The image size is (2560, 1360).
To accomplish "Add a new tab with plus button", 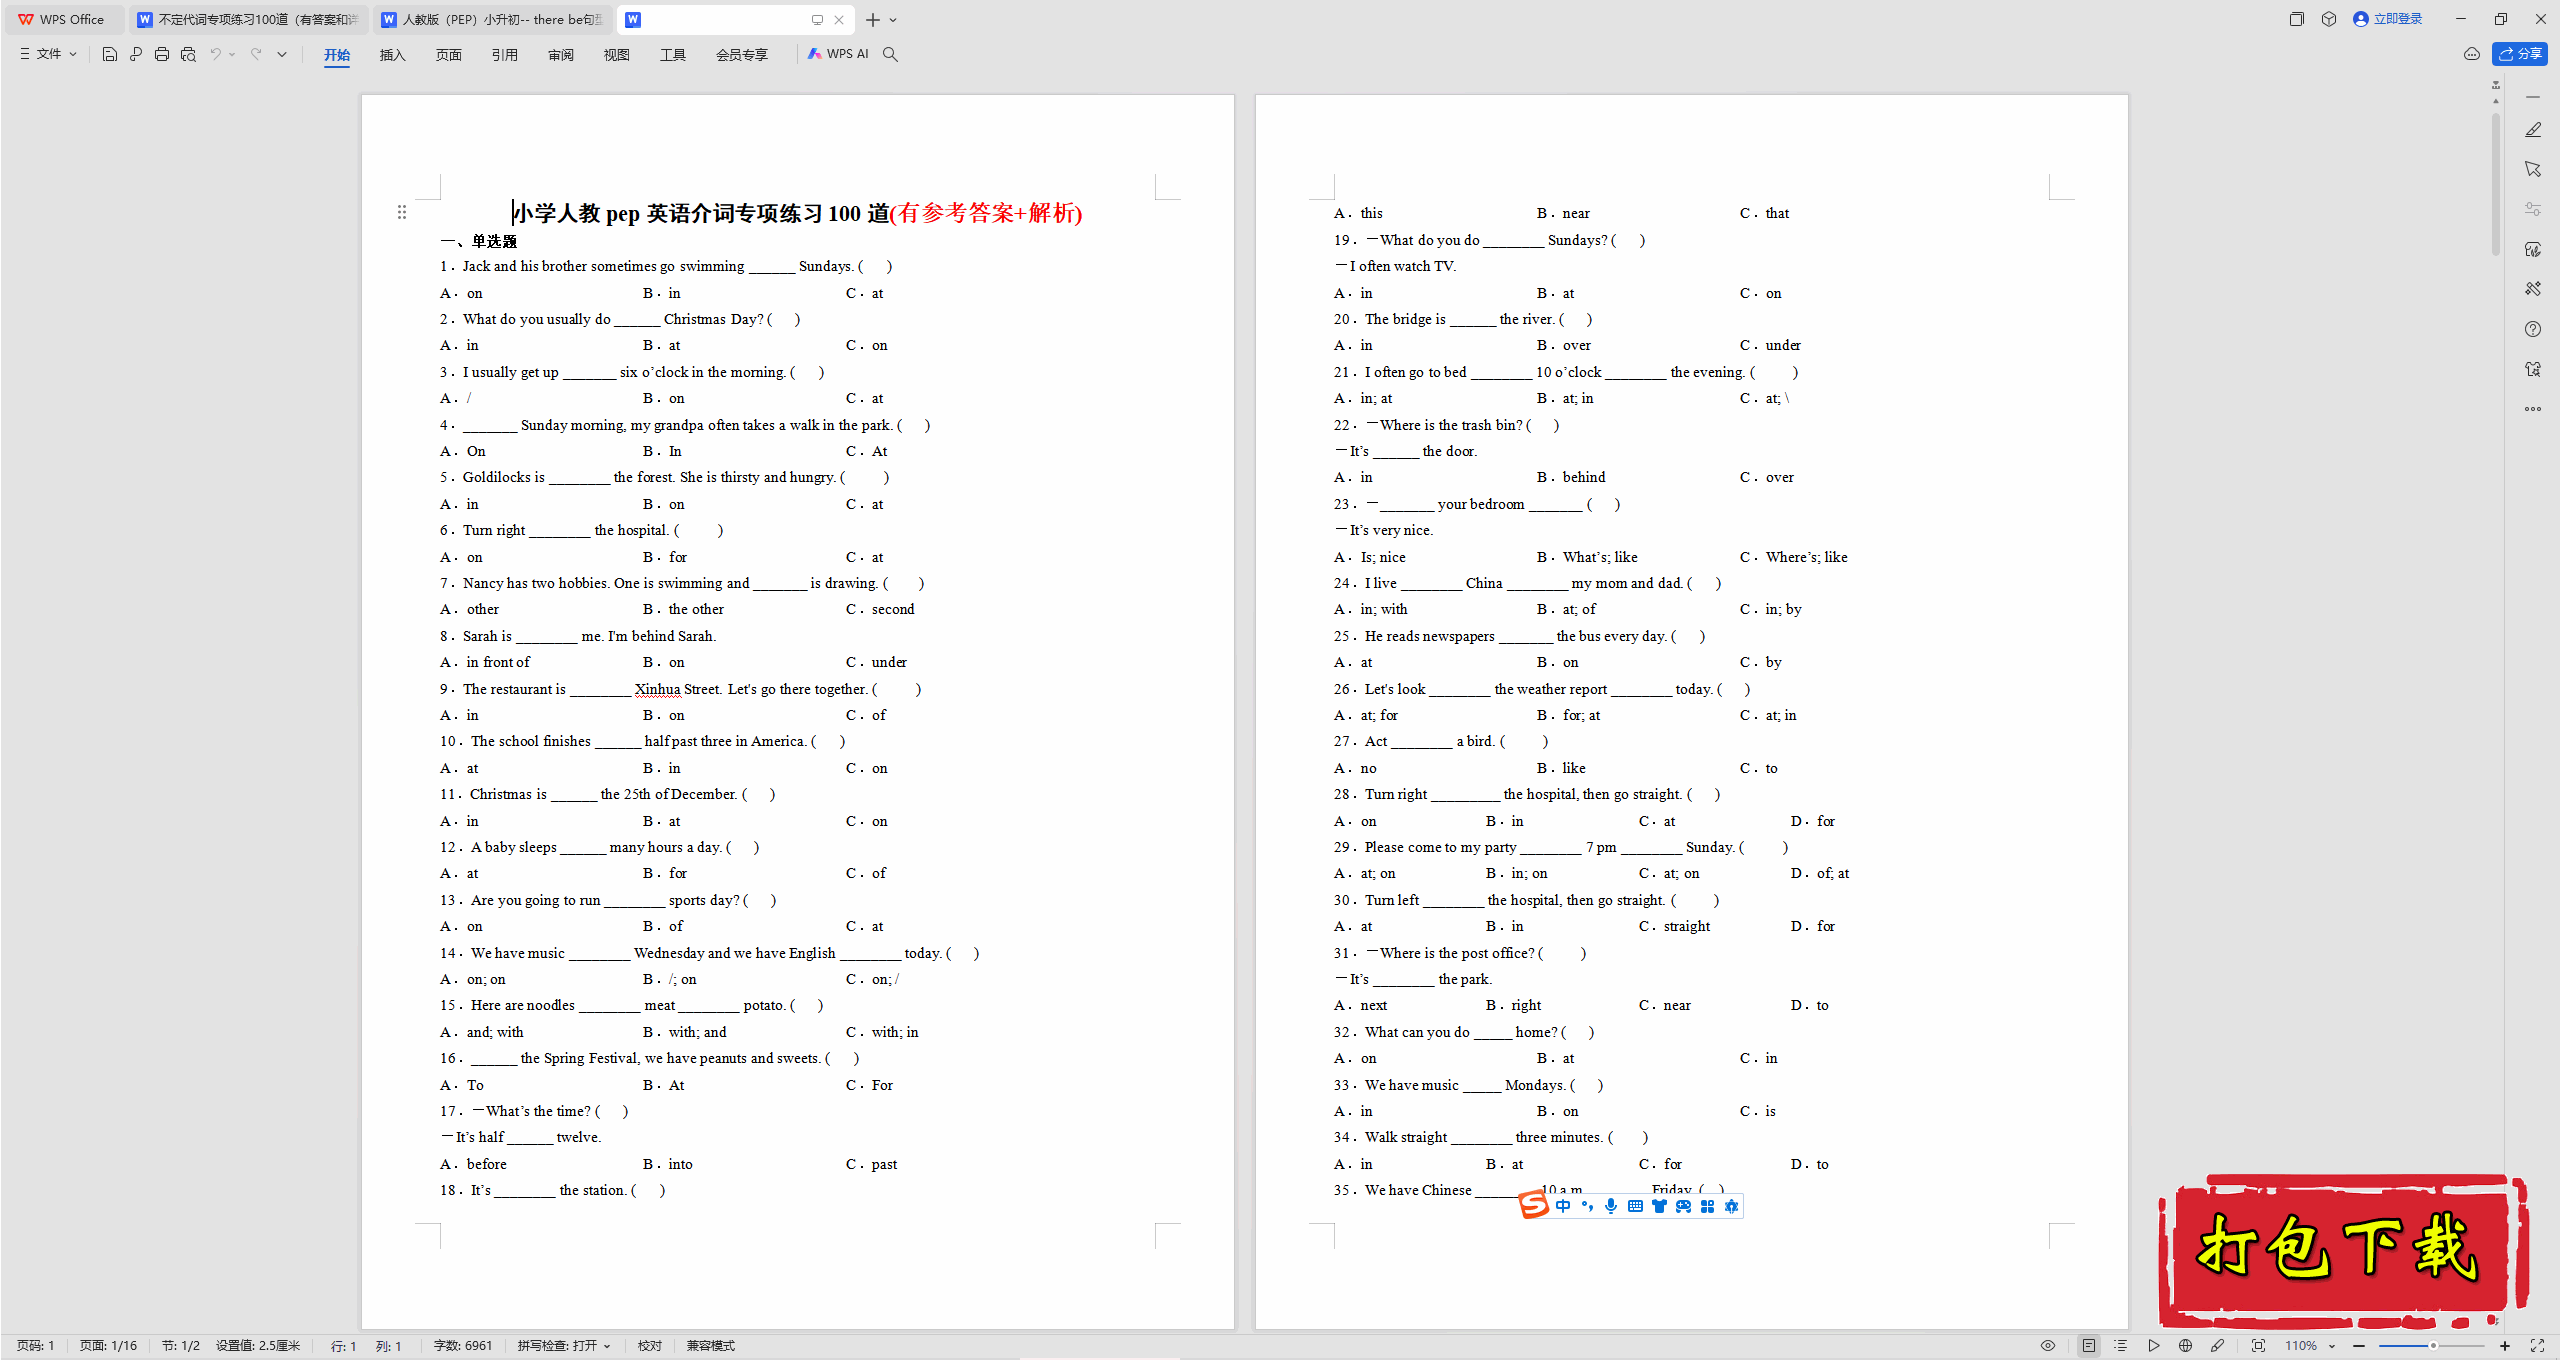I will tap(873, 20).
